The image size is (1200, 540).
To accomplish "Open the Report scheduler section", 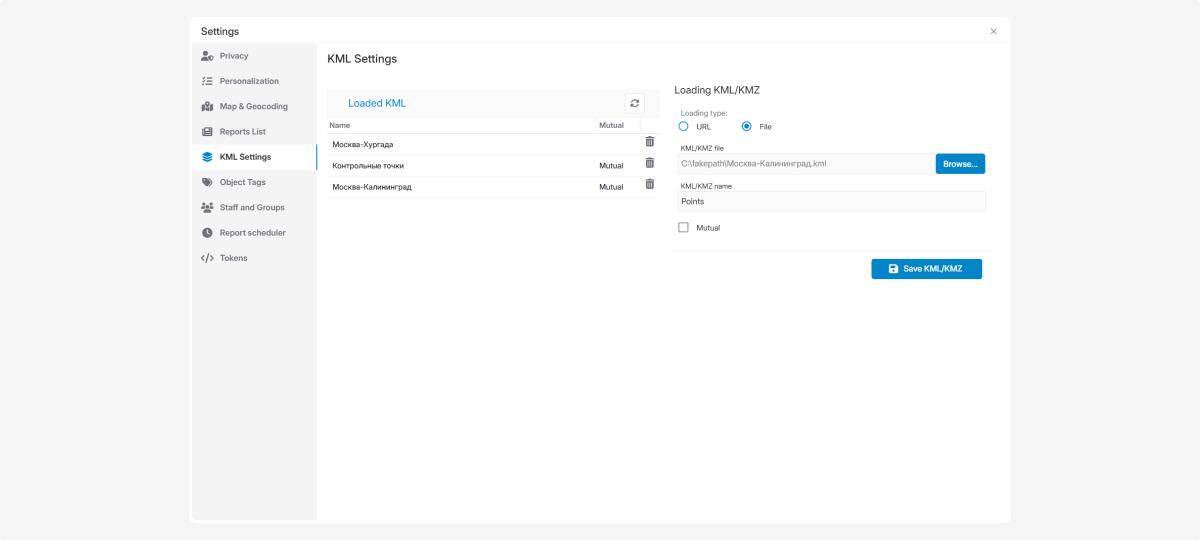I will click(x=252, y=233).
